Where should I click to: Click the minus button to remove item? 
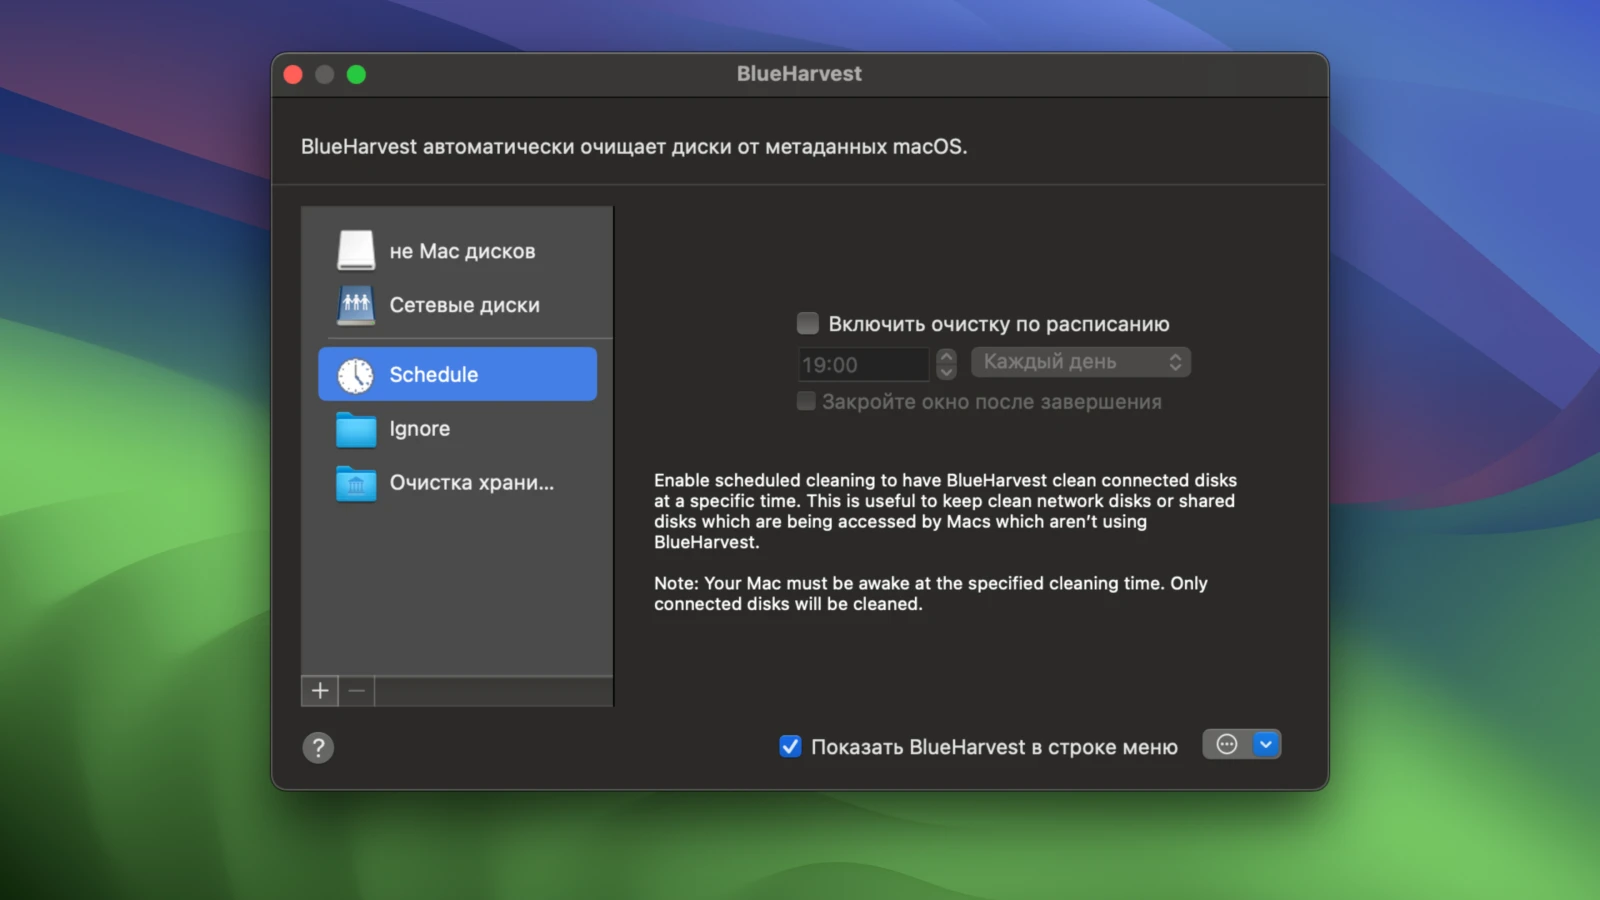[x=357, y=691]
